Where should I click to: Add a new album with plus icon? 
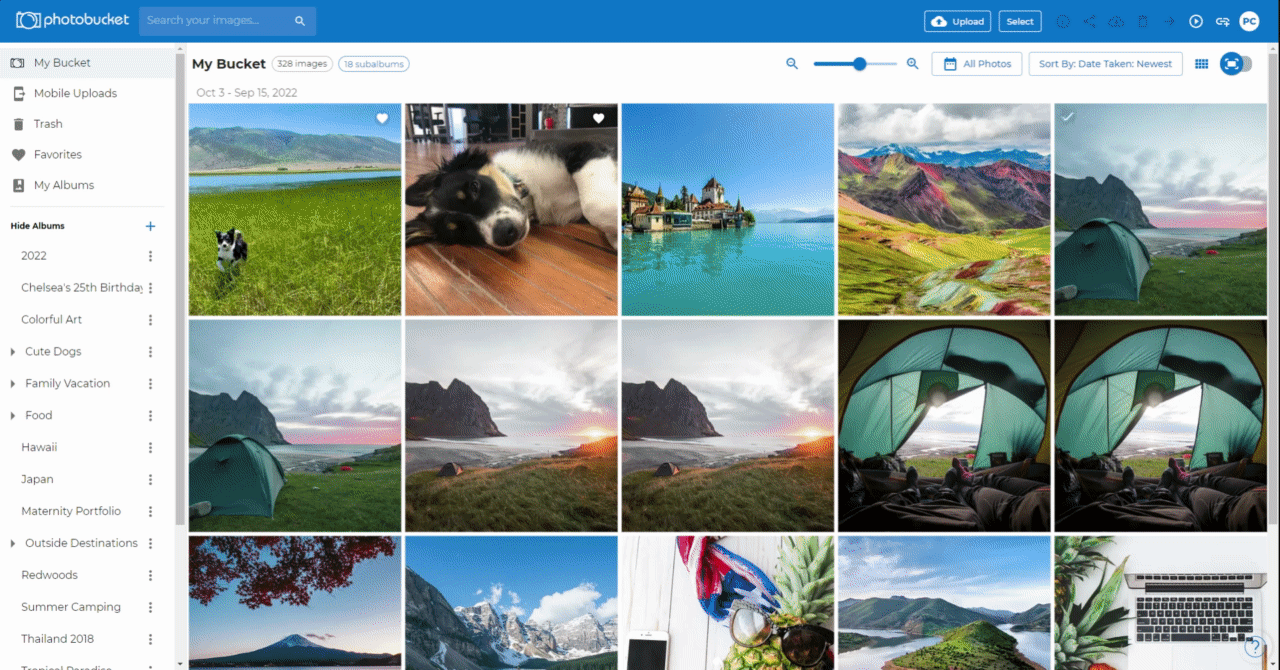point(151,226)
